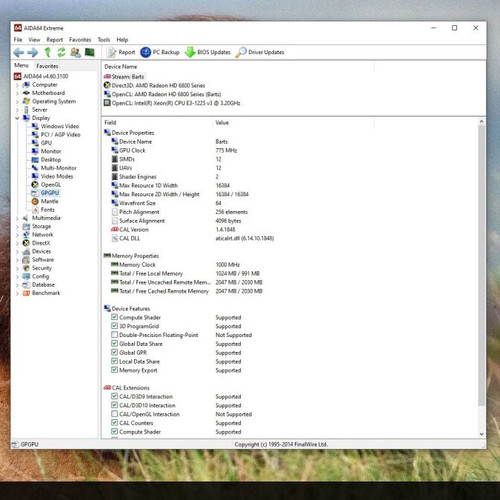Expand the Operating System tree node
This screenshot has width=500, height=500.
click(x=17, y=101)
